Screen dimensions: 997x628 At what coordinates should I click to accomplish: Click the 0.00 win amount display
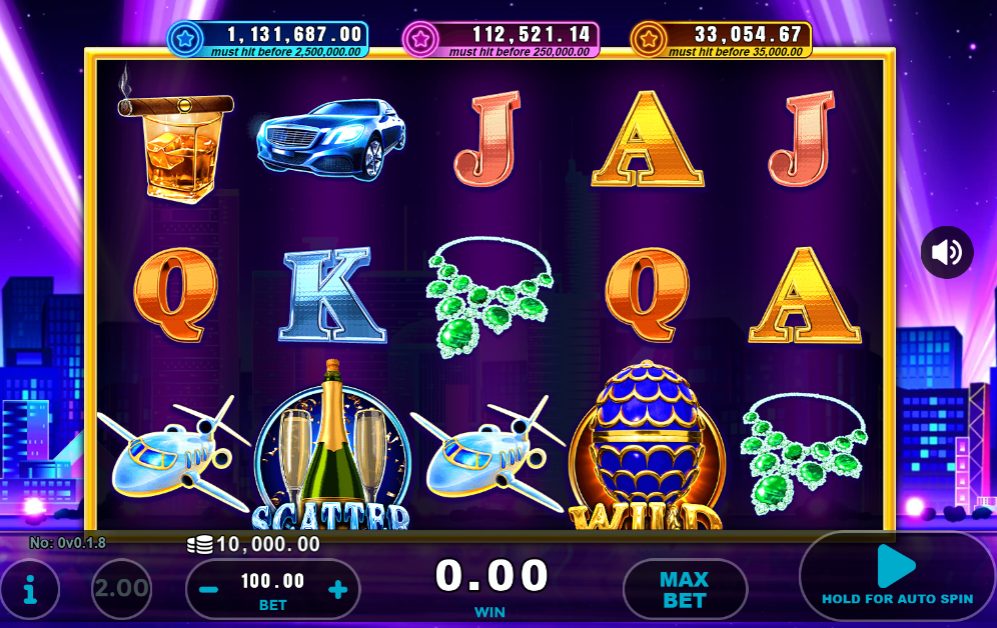(491, 575)
